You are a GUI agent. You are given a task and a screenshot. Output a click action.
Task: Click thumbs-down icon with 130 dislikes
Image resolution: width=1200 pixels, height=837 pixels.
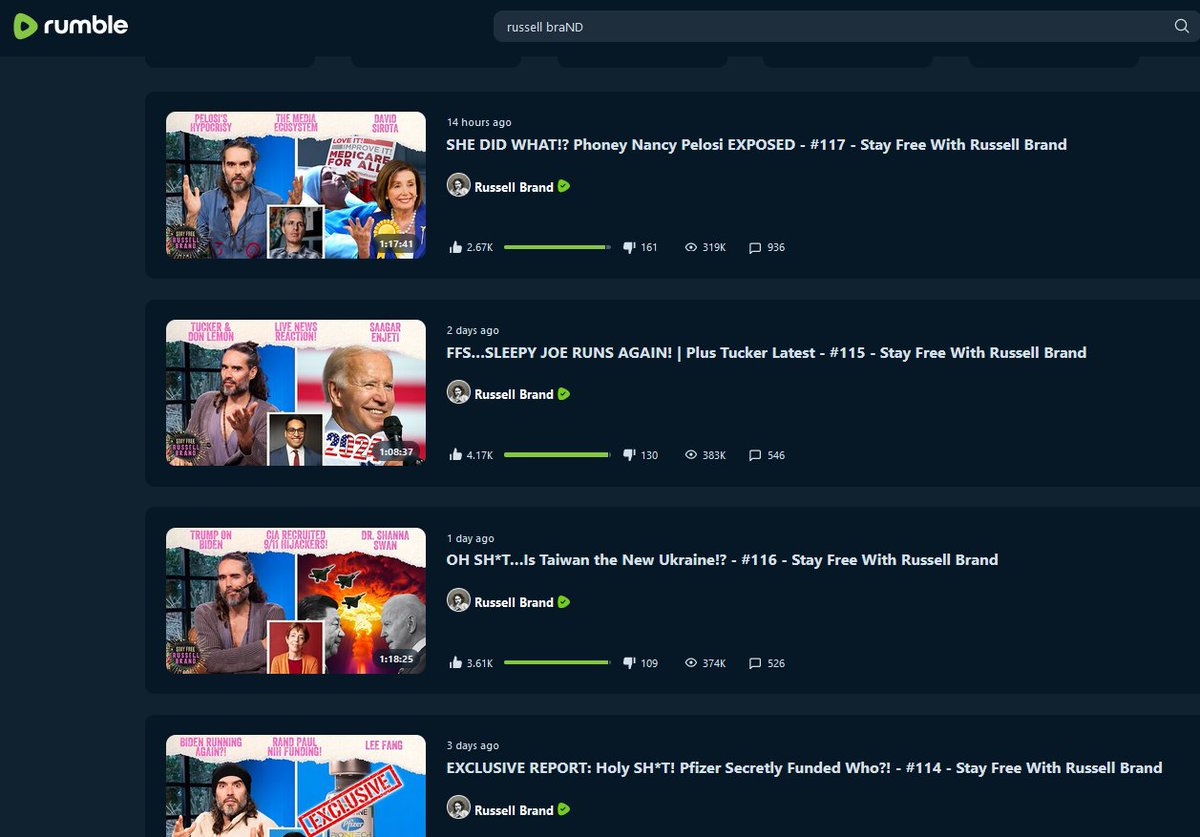click(x=629, y=455)
